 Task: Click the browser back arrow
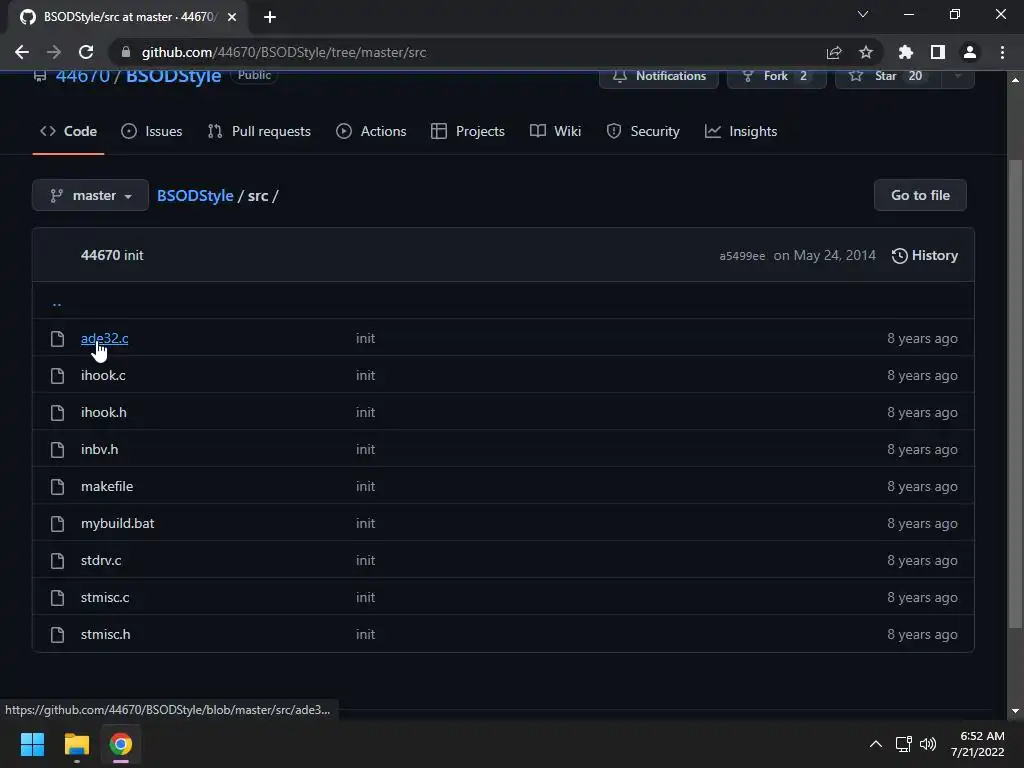click(x=22, y=52)
